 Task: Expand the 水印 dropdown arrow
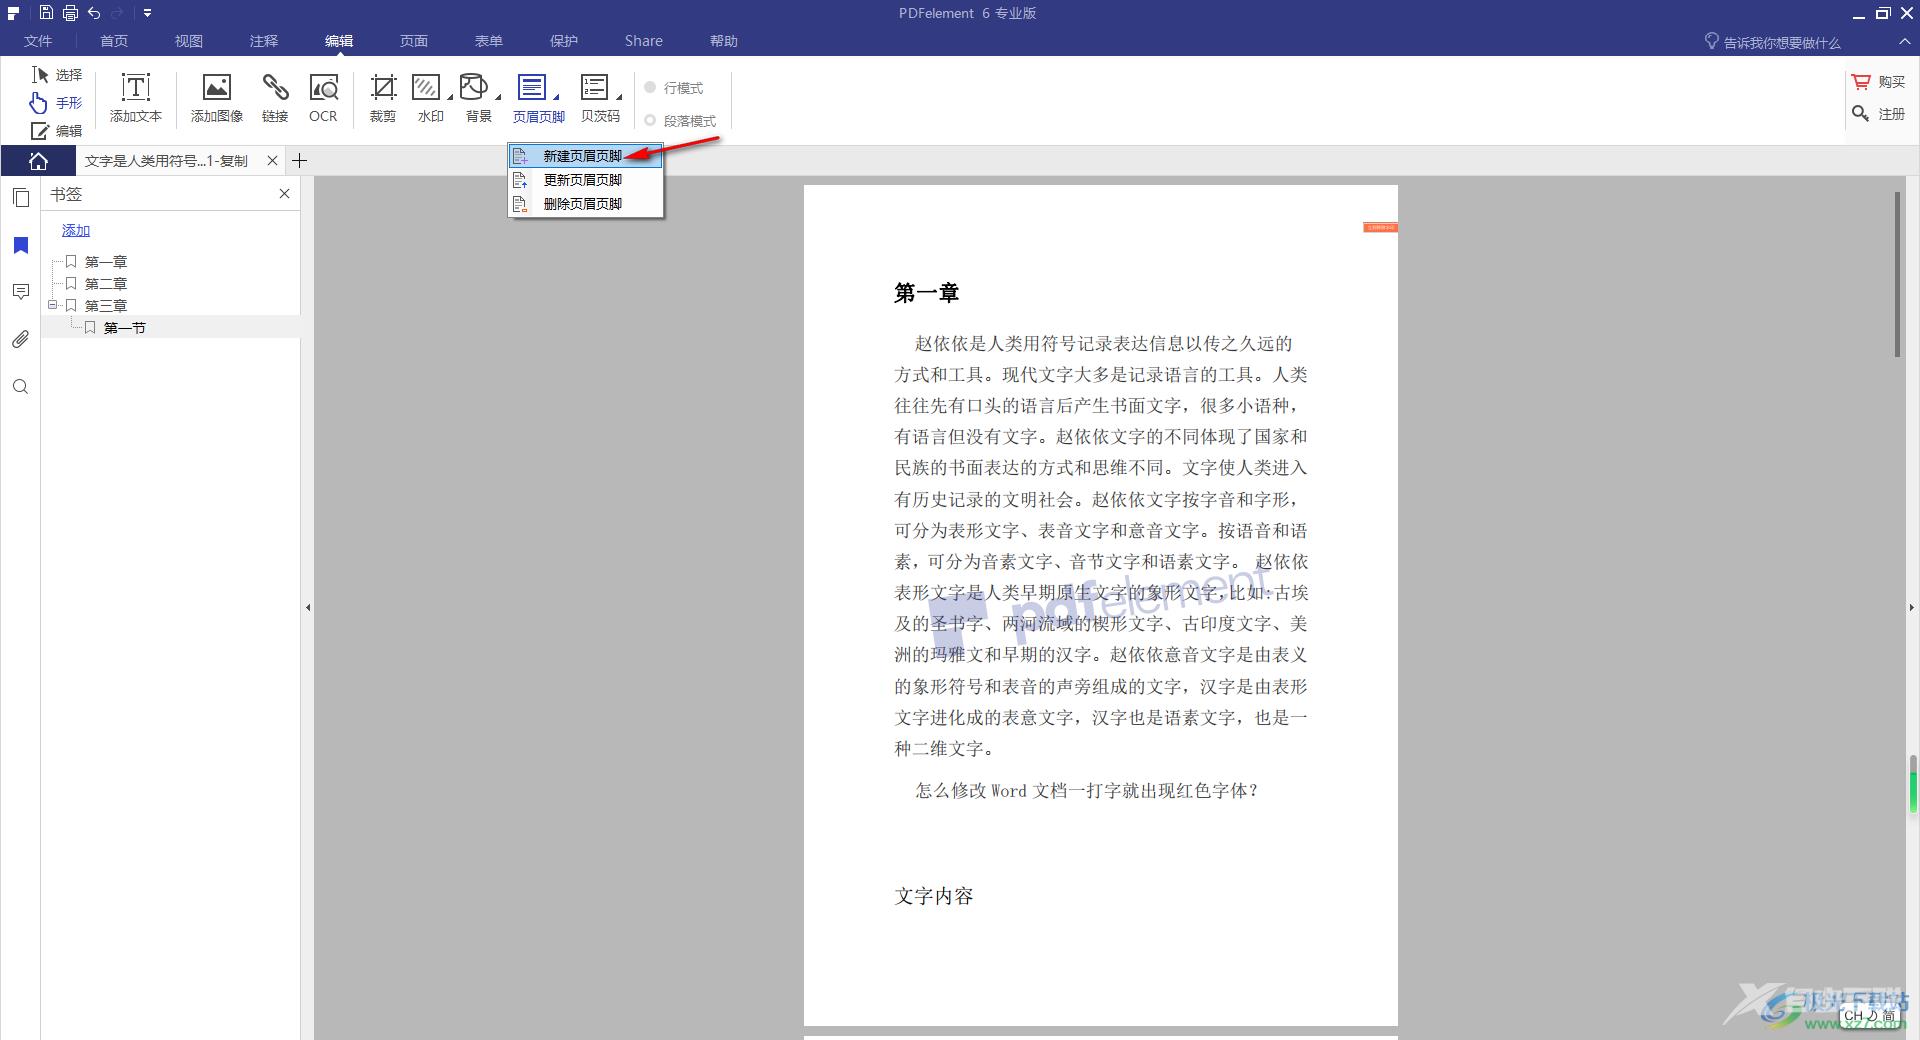click(450, 97)
